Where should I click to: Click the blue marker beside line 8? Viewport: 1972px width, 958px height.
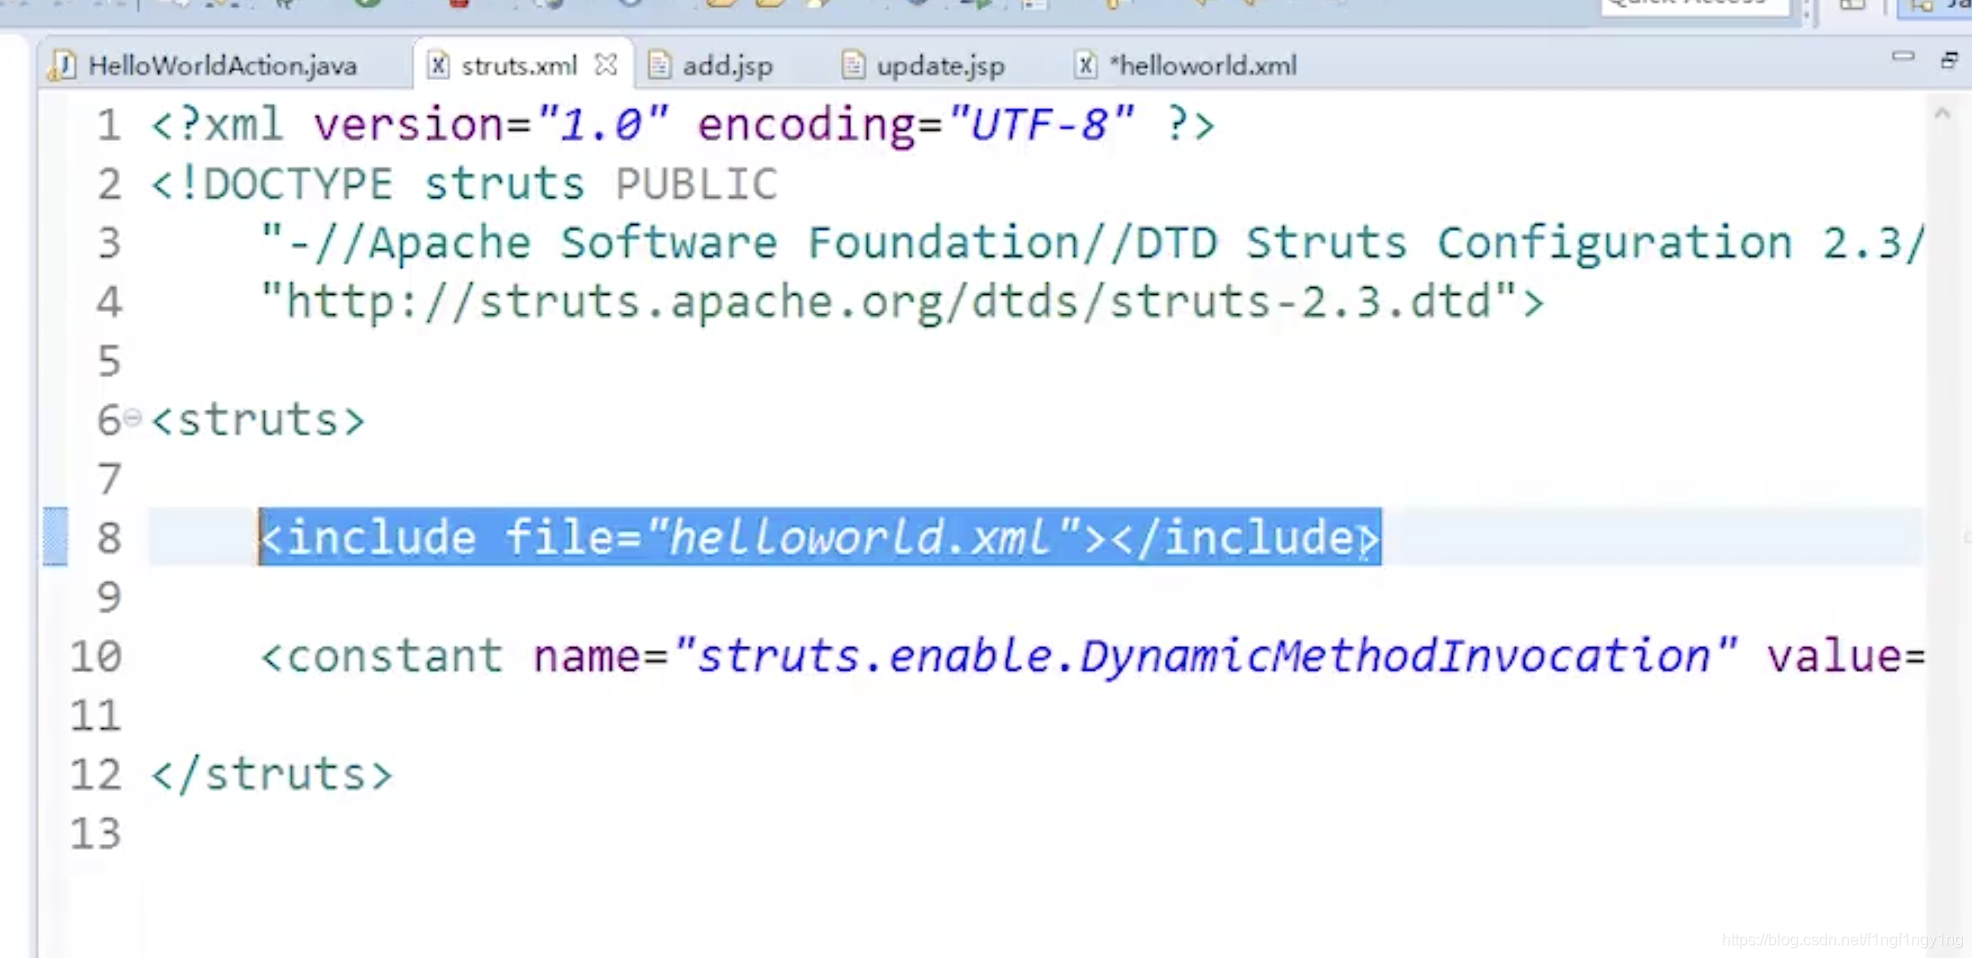tap(56, 537)
